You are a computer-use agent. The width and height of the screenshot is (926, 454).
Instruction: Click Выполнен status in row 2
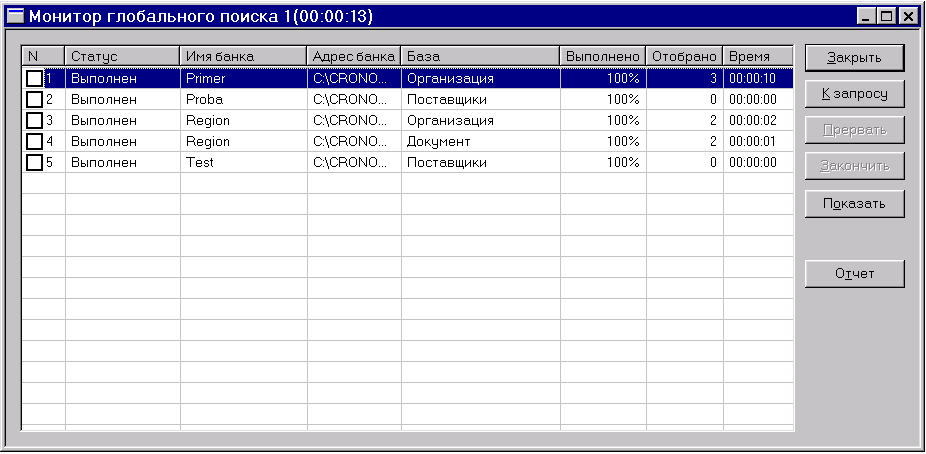click(x=122, y=99)
